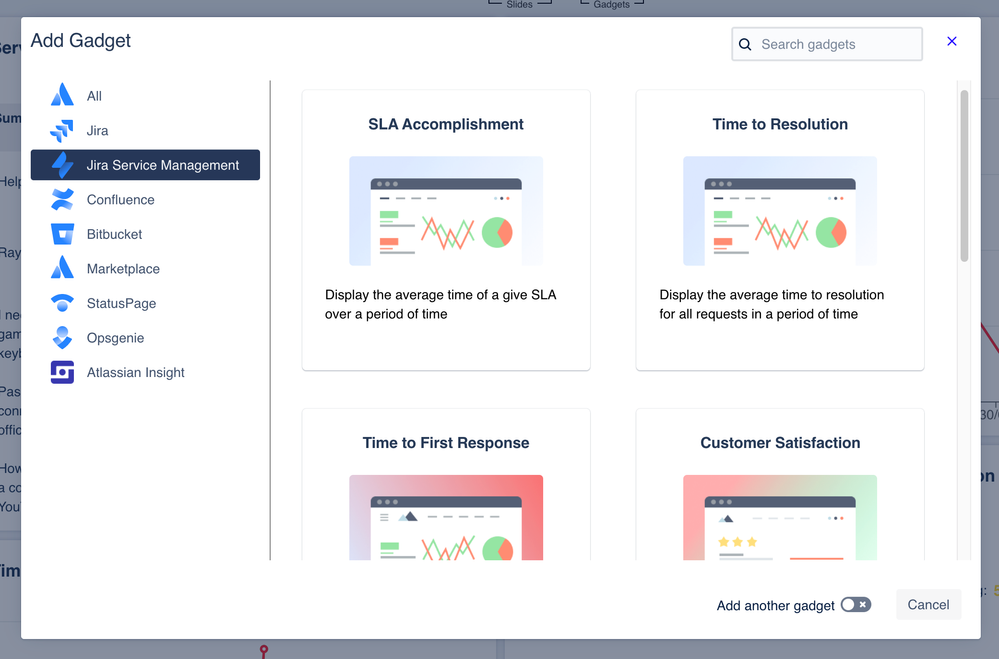Screen dimensions: 999x659
Task: Click the Add another gadget label
Action: [775, 605]
